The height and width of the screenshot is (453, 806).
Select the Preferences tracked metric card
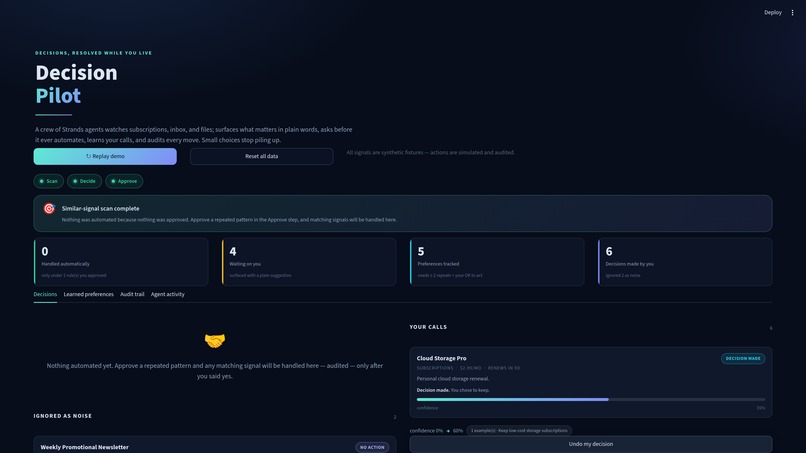(497, 262)
